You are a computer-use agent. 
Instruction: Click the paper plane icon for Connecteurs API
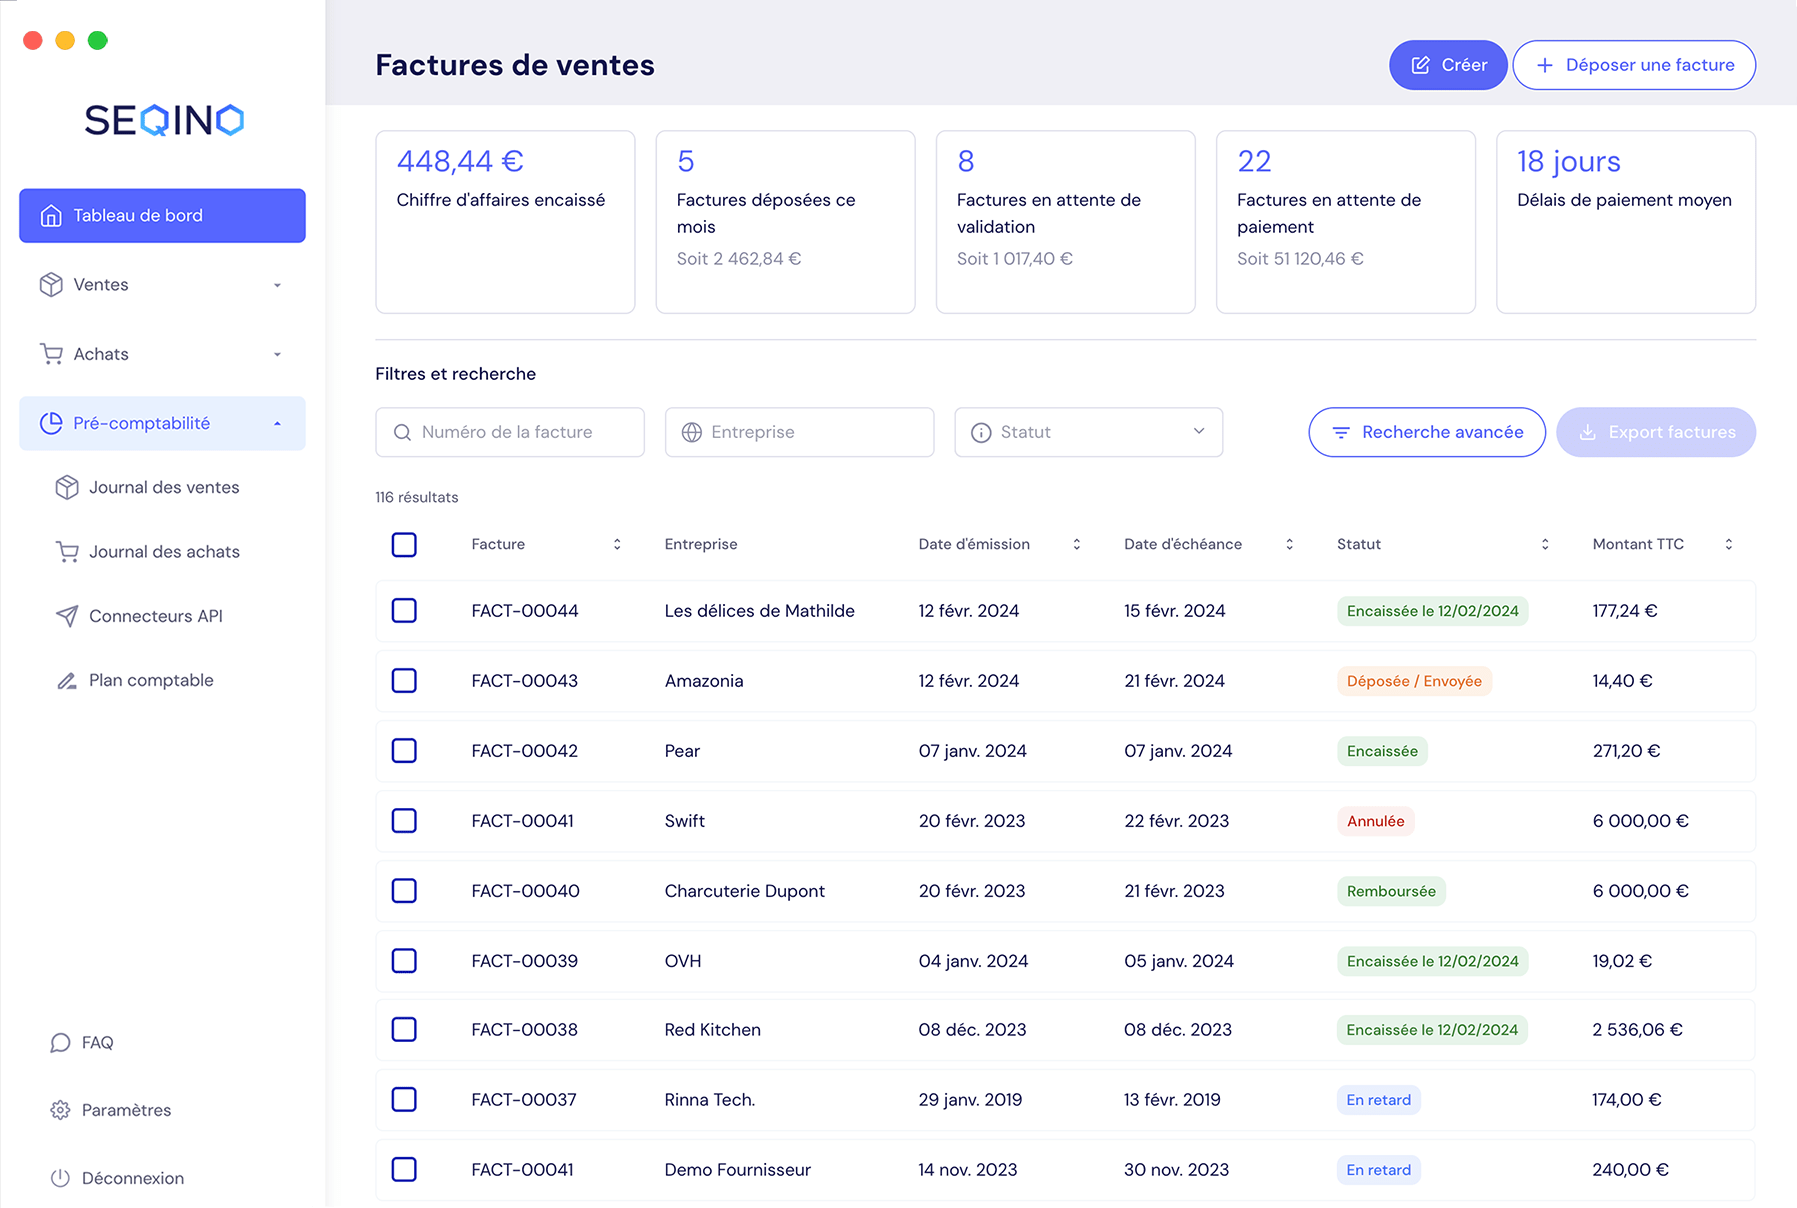67,616
